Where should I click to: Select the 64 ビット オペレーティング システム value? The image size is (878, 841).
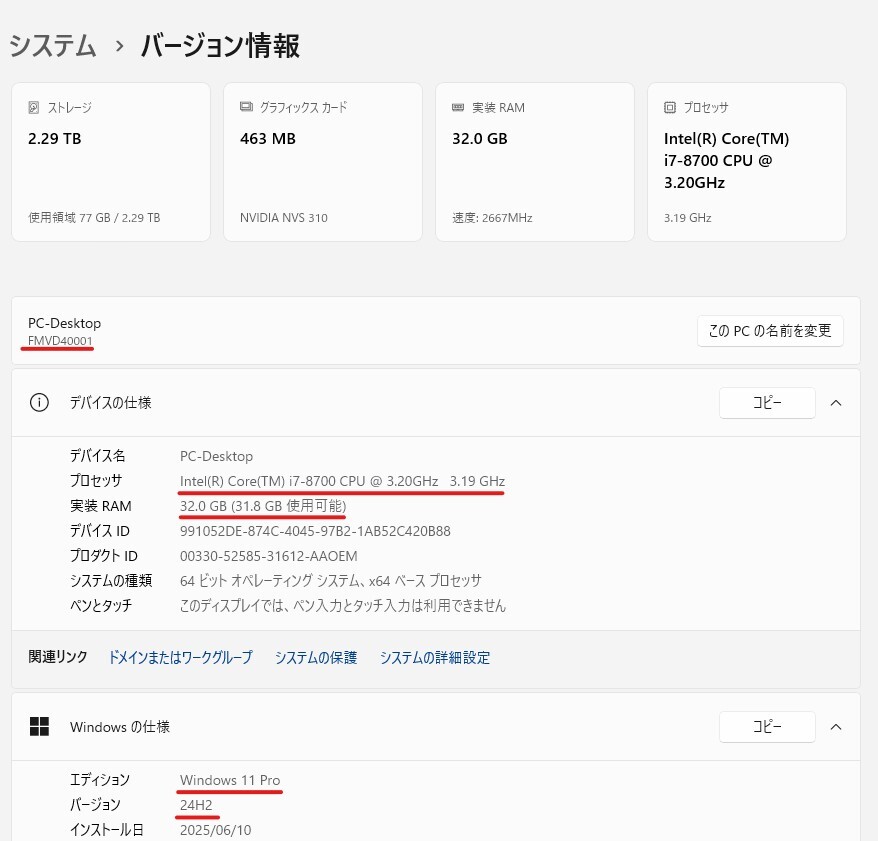[x=331, y=581]
